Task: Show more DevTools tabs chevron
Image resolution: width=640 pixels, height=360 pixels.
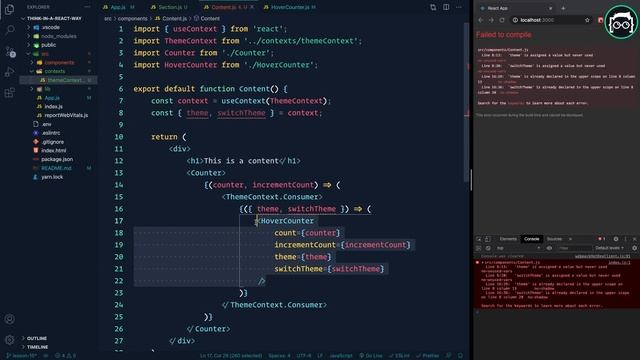Action: [x=570, y=239]
